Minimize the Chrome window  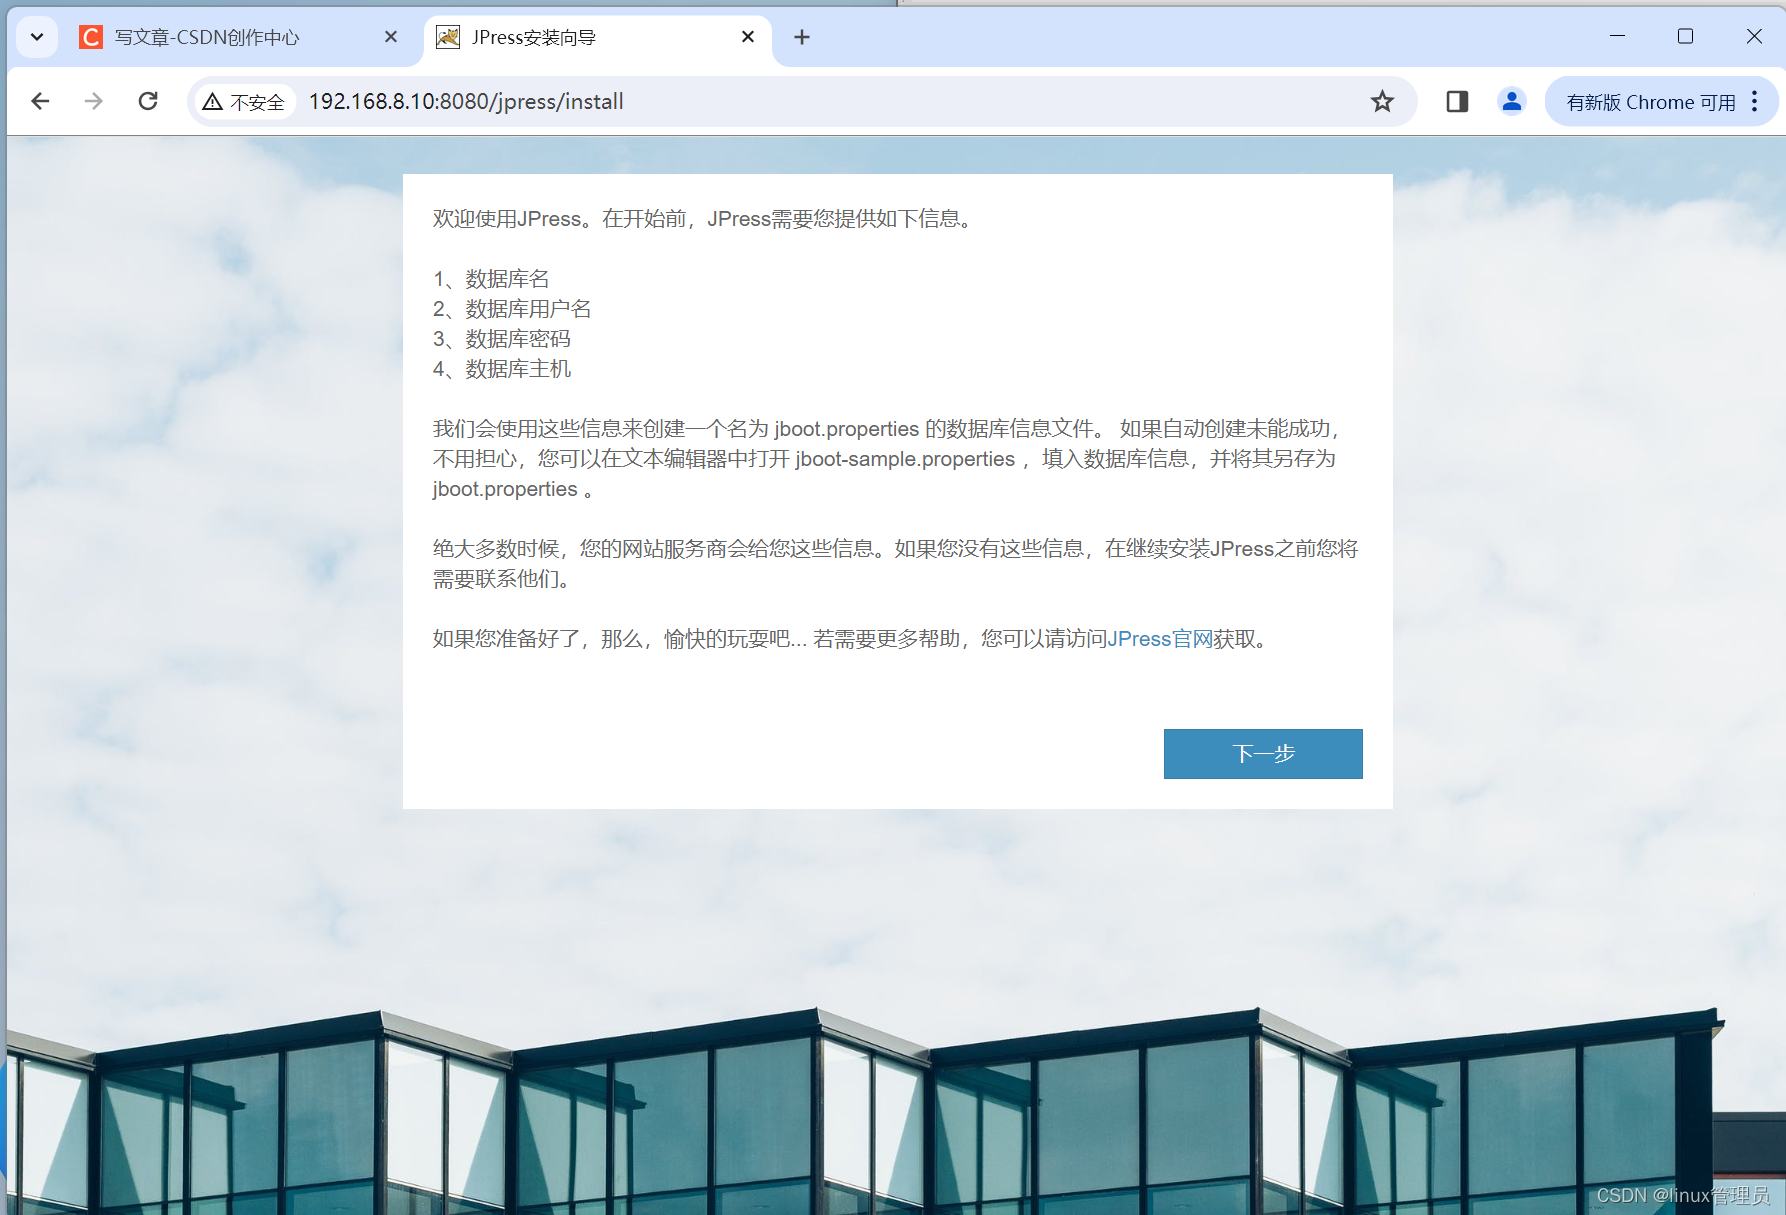[1617, 36]
